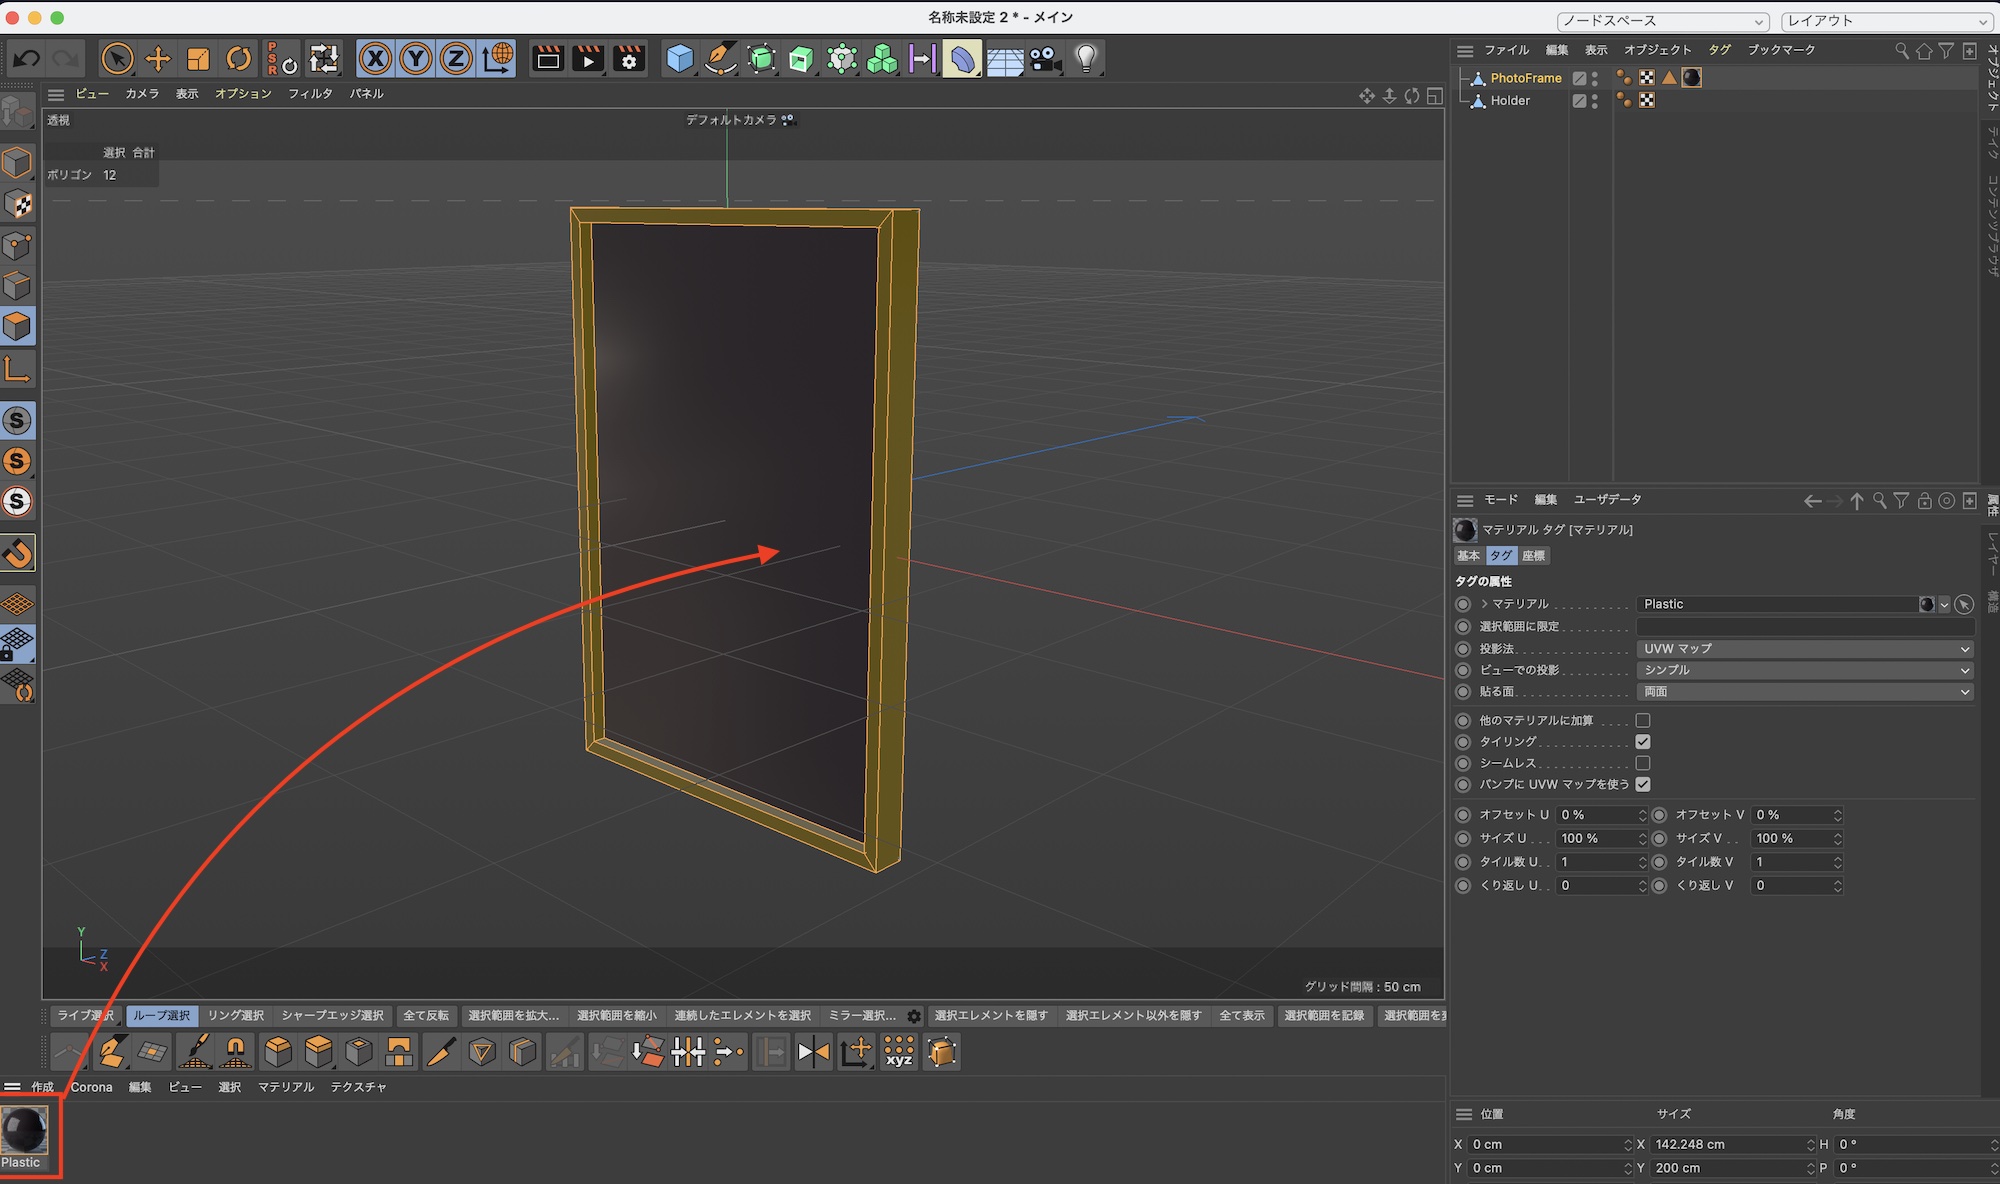Select the knife cut tool icon
This screenshot has width=2000, height=1184.
coord(440,1052)
